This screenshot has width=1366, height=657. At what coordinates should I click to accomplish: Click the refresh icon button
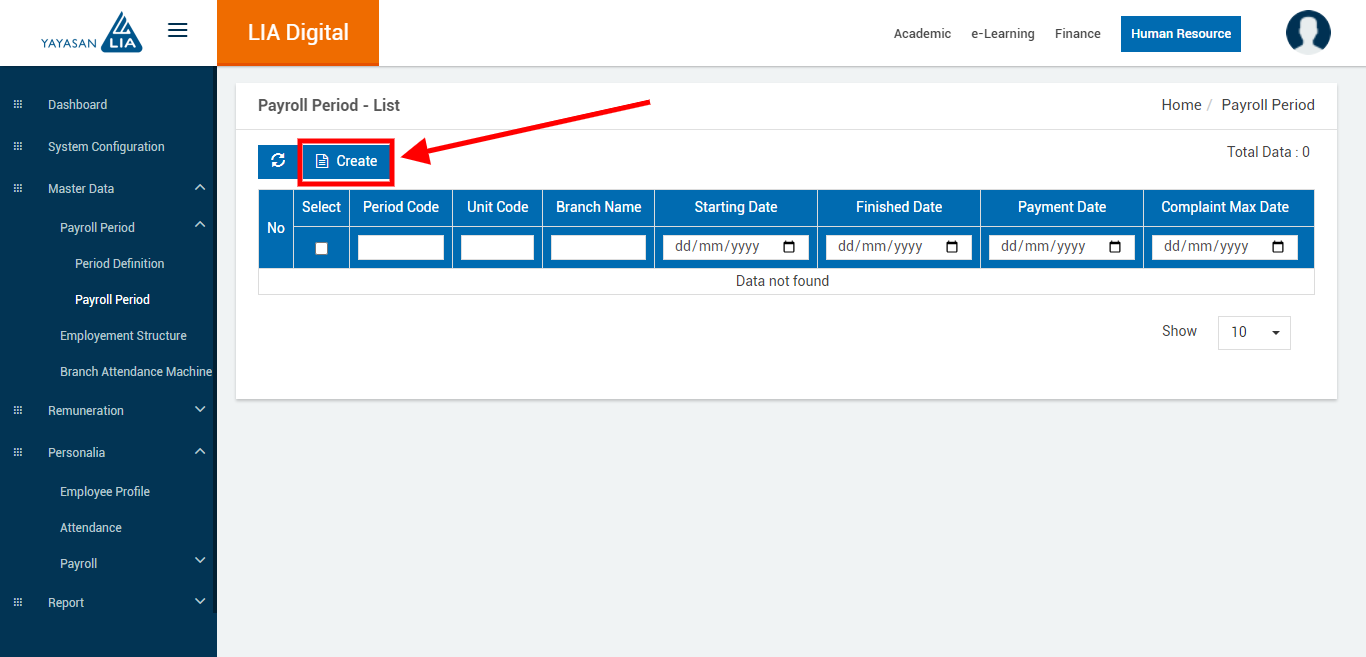point(278,161)
